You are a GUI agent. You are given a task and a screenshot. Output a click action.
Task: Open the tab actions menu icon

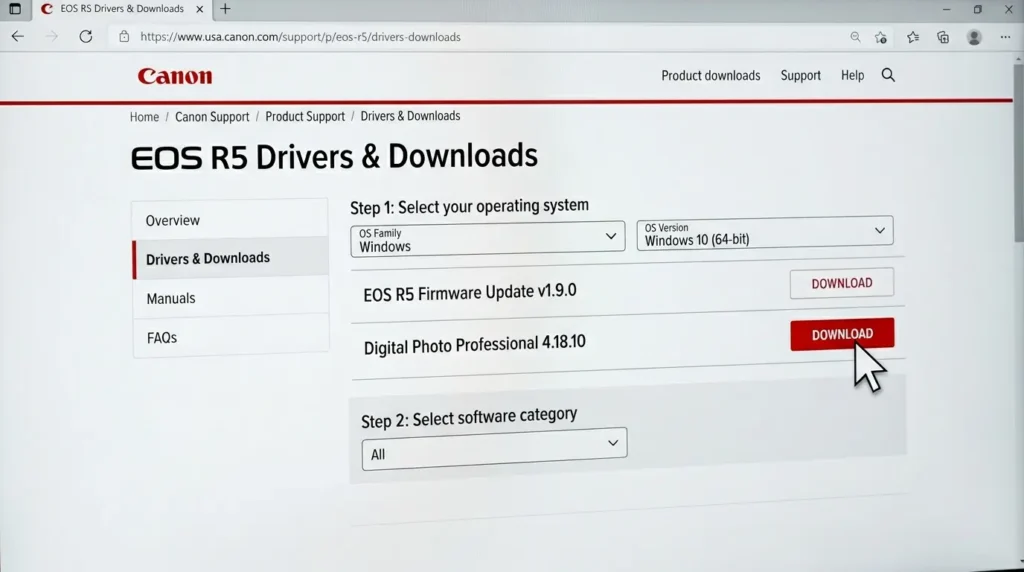coord(14,9)
